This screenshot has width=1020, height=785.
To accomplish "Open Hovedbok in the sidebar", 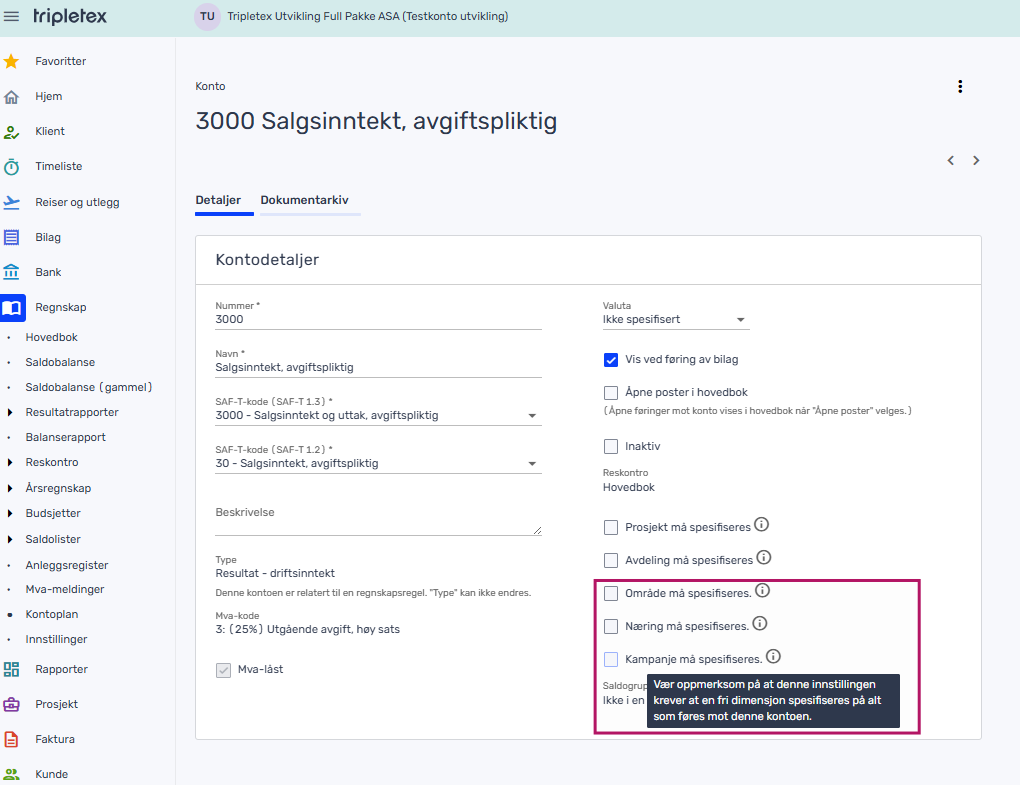I will click(x=51, y=337).
